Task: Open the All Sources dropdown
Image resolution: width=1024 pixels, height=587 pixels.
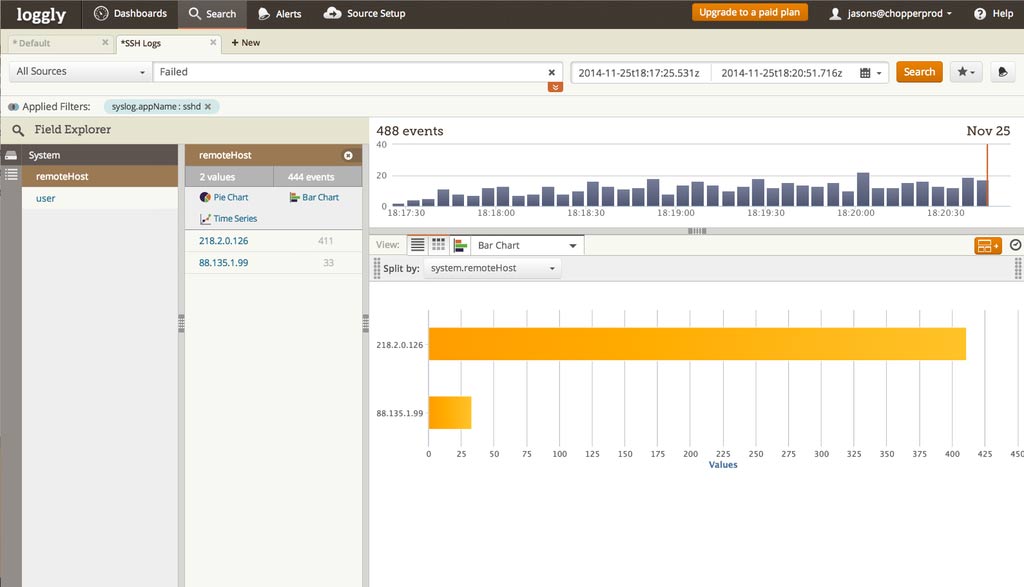Action: tap(80, 72)
